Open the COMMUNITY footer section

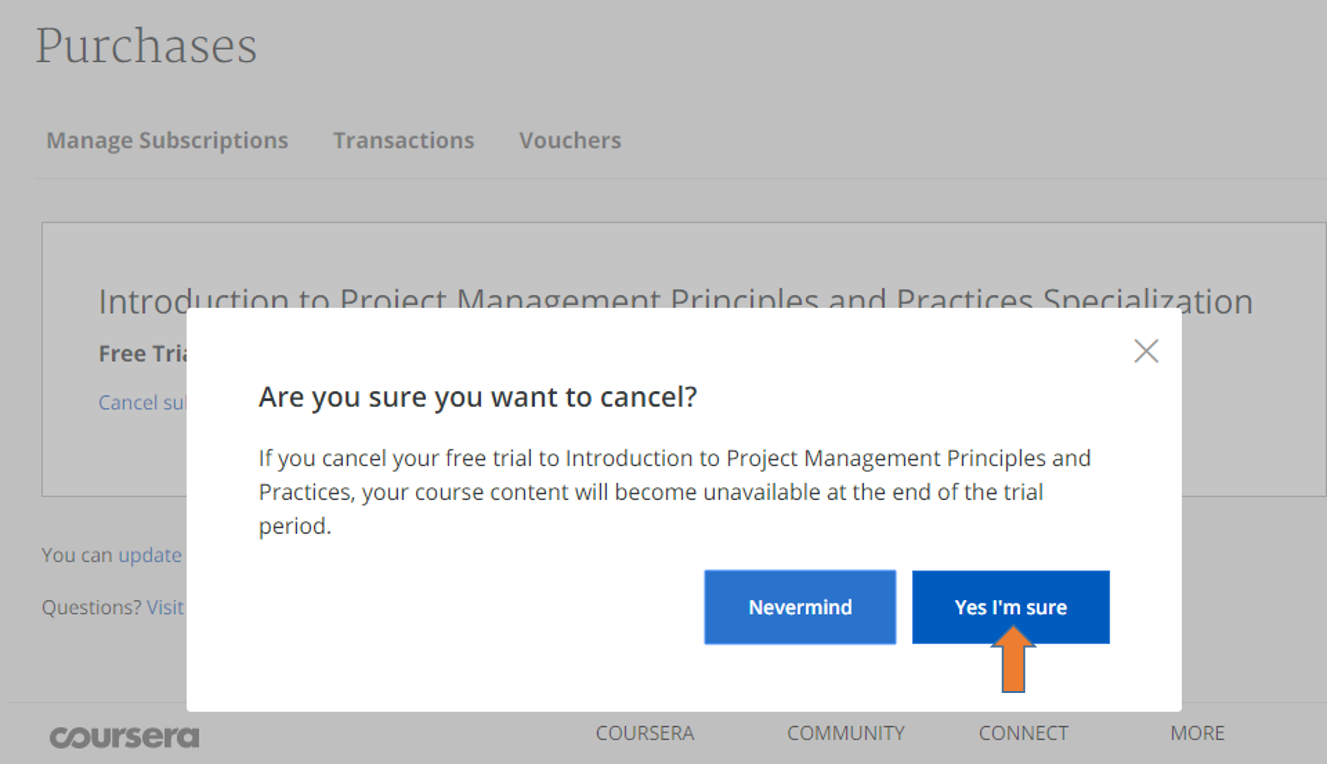click(846, 733)
